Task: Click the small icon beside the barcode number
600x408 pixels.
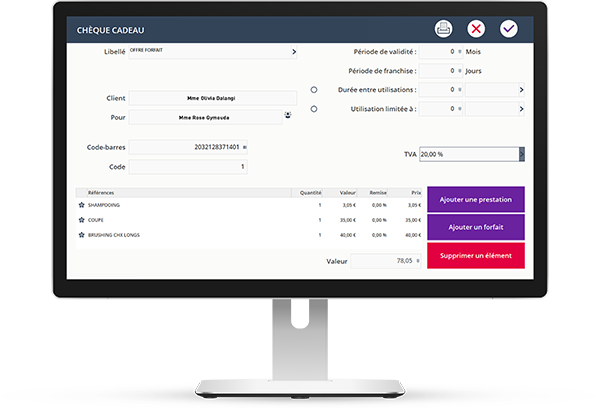Action: click(245, 147)
